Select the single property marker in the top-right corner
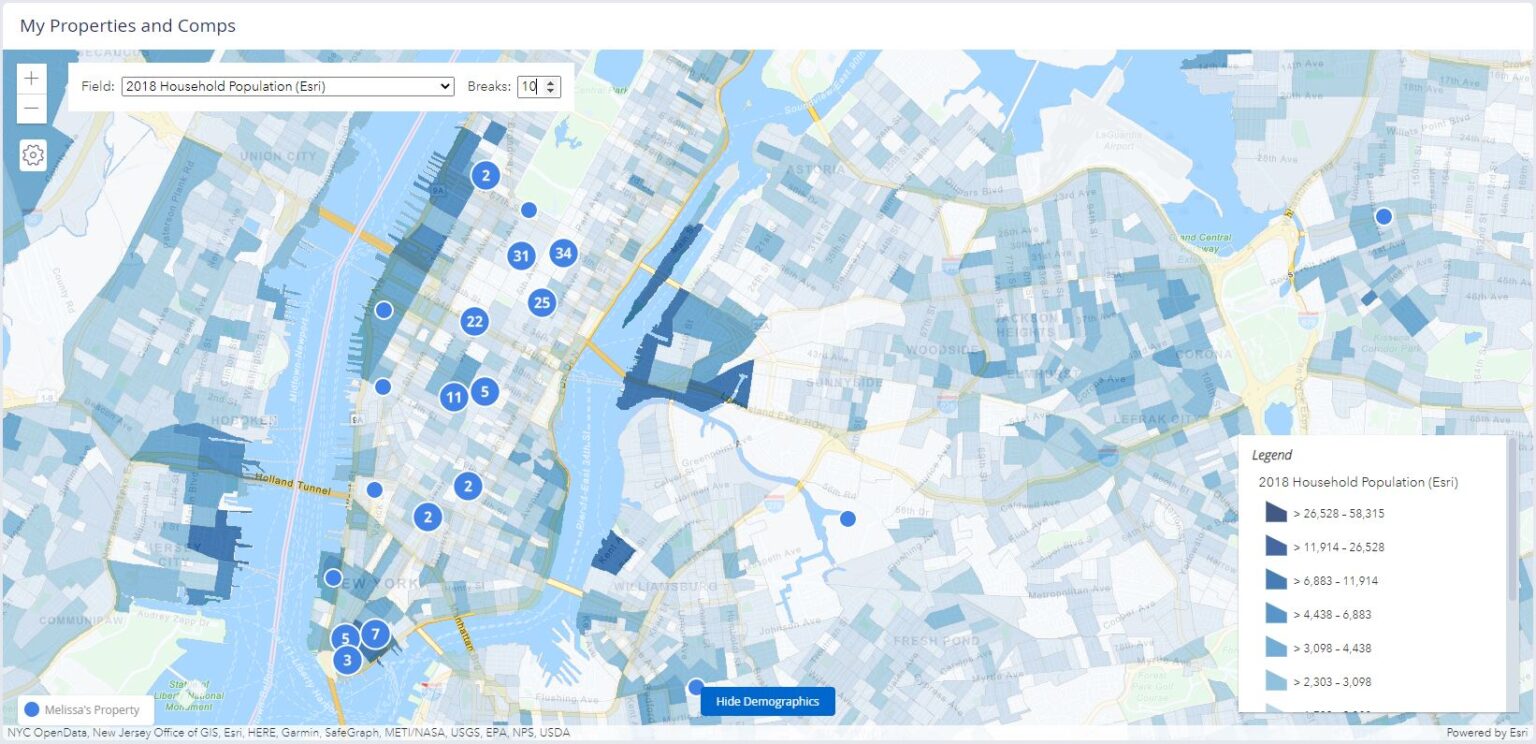This screenshot has height=744, width=1536. pyautogui.click(x=1384, y=214)
